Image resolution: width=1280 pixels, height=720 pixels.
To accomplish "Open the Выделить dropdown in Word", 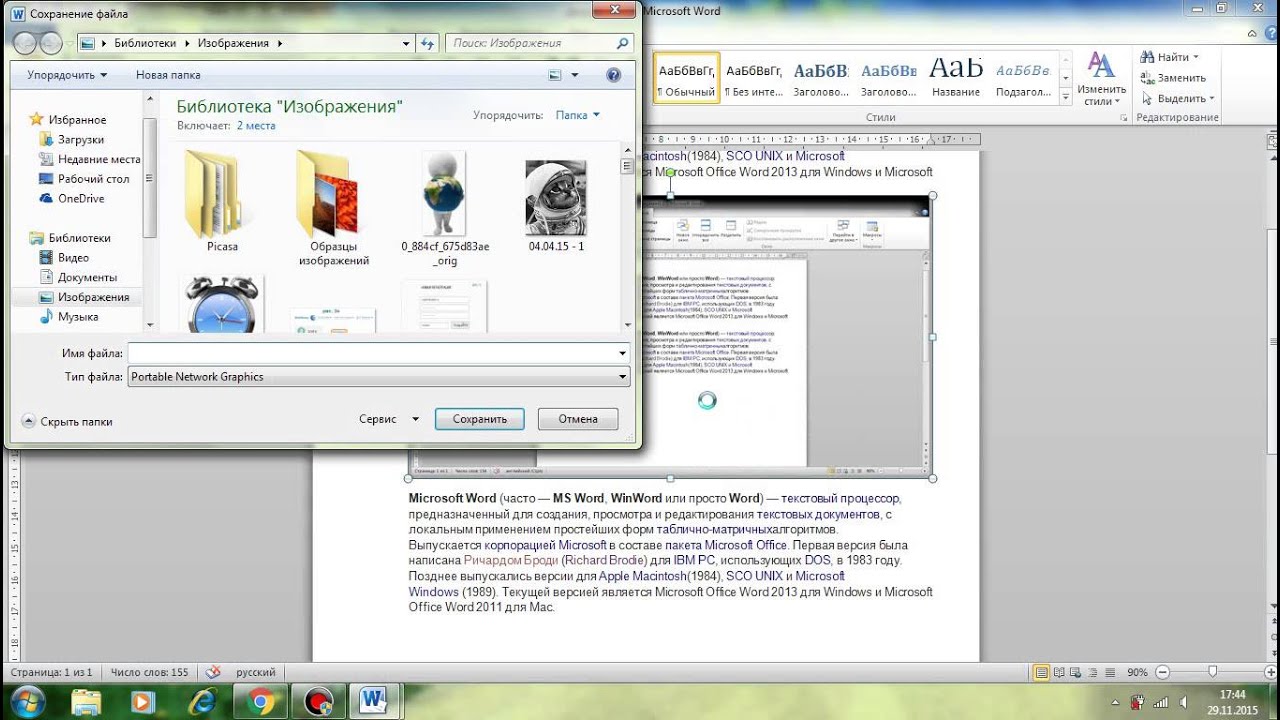I will [x=1176, y=98].
